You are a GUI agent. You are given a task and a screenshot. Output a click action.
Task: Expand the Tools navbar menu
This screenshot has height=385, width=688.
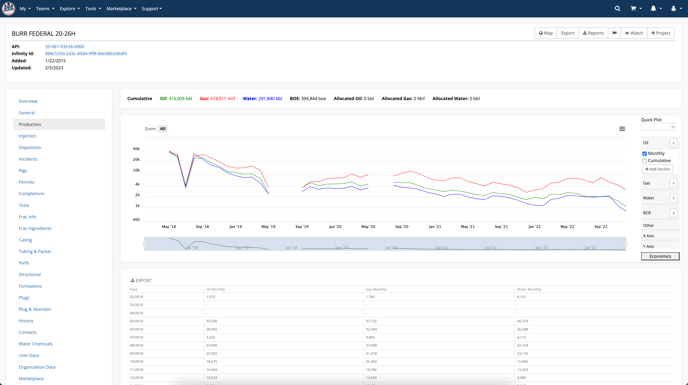[93, 8]
